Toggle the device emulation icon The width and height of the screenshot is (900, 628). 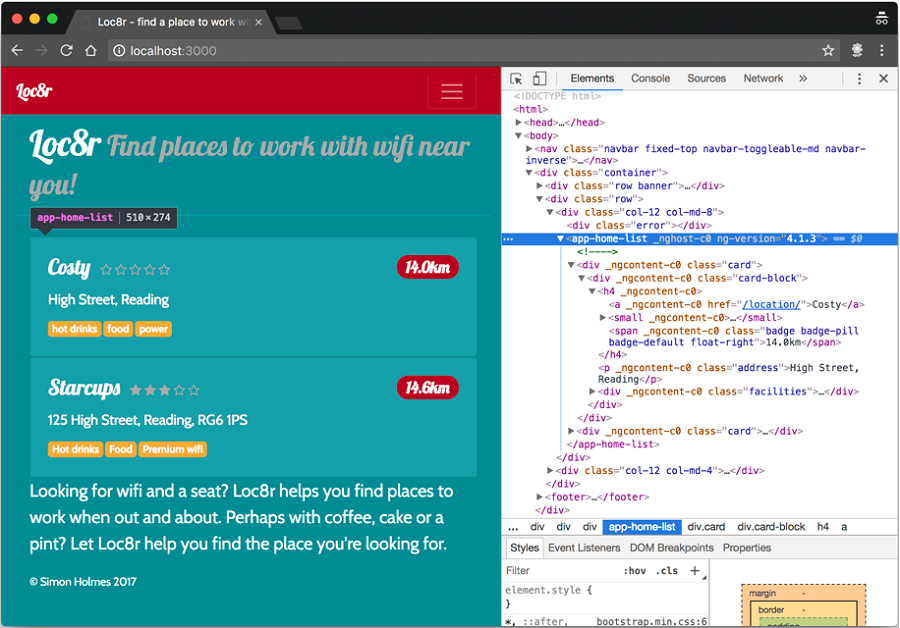538,78
